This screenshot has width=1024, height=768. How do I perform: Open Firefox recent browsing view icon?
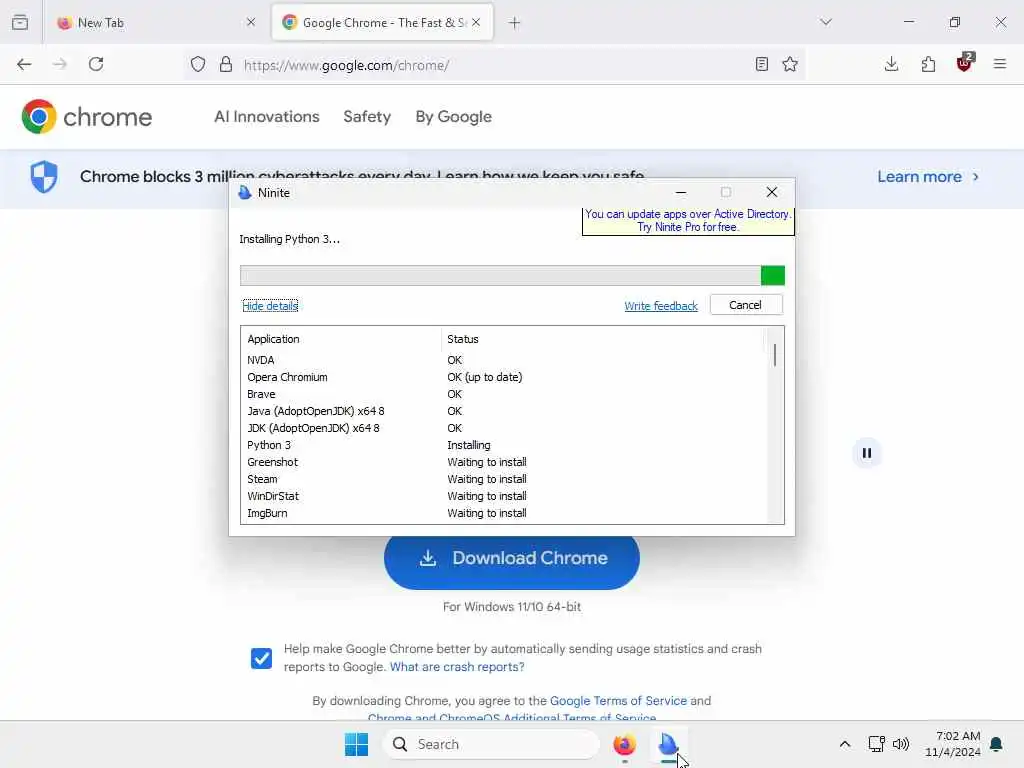[x=20, y=22]
